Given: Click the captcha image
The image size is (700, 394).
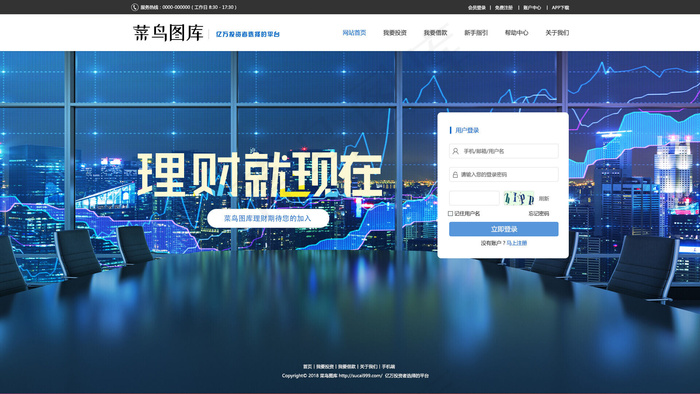Looking at the screenshot, I should pos(519,198).
